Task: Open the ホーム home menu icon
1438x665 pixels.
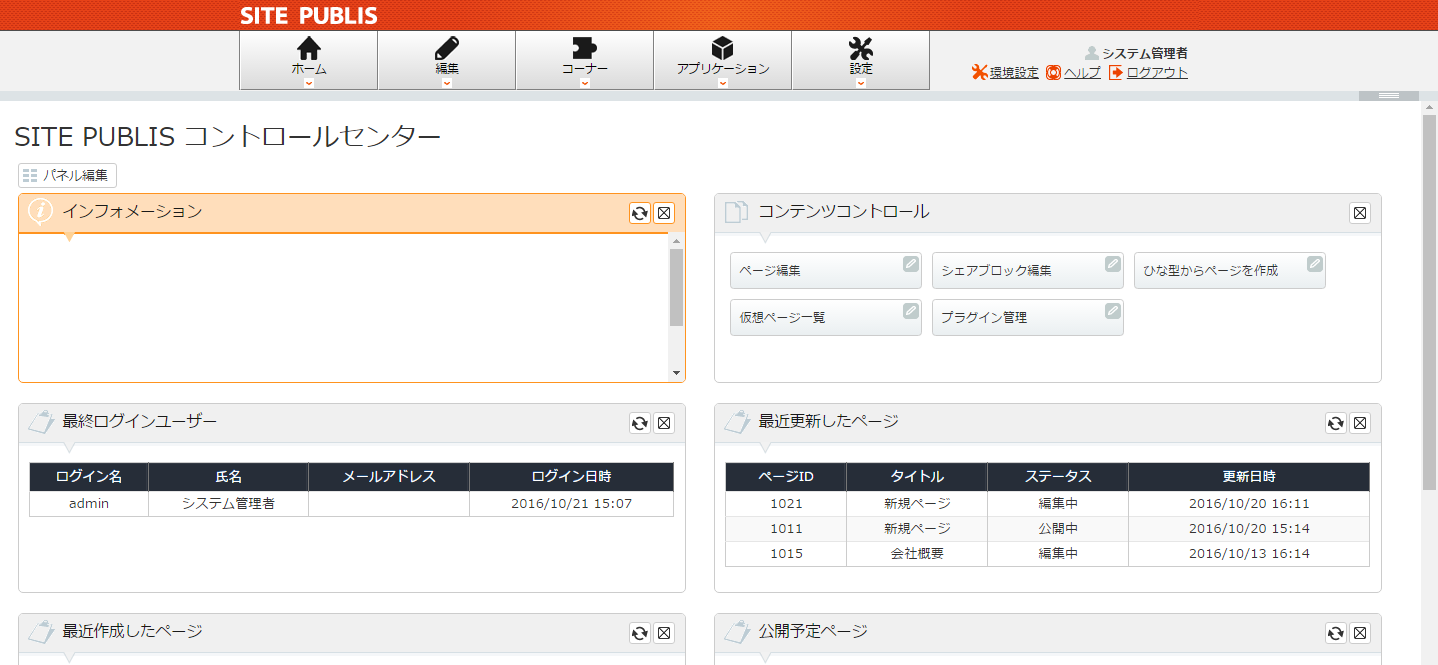Action: (x=309, y=48)
